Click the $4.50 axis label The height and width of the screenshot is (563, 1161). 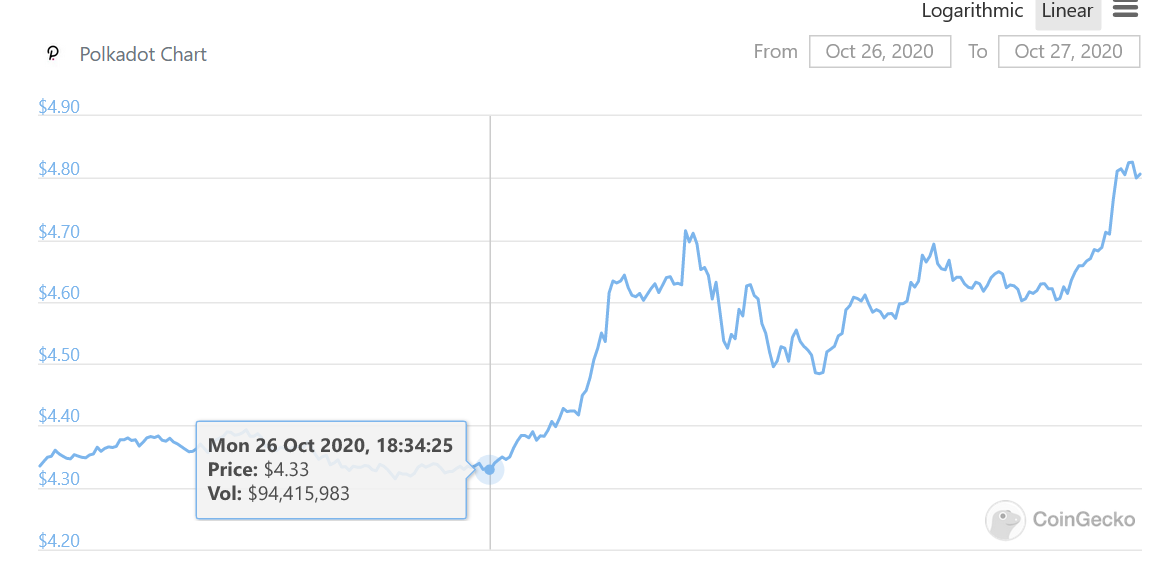(59, 356)
